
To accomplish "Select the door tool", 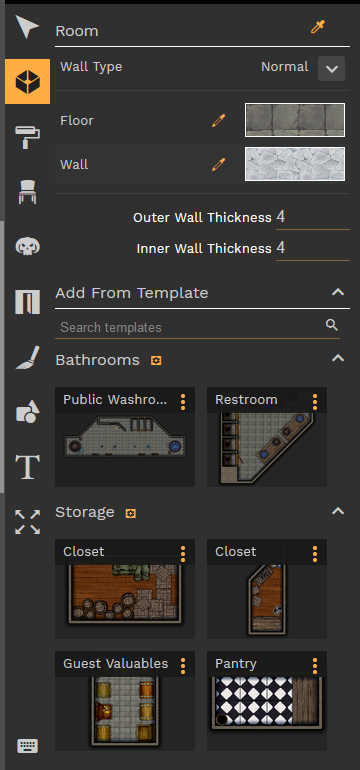I will [x=28, y=302].
